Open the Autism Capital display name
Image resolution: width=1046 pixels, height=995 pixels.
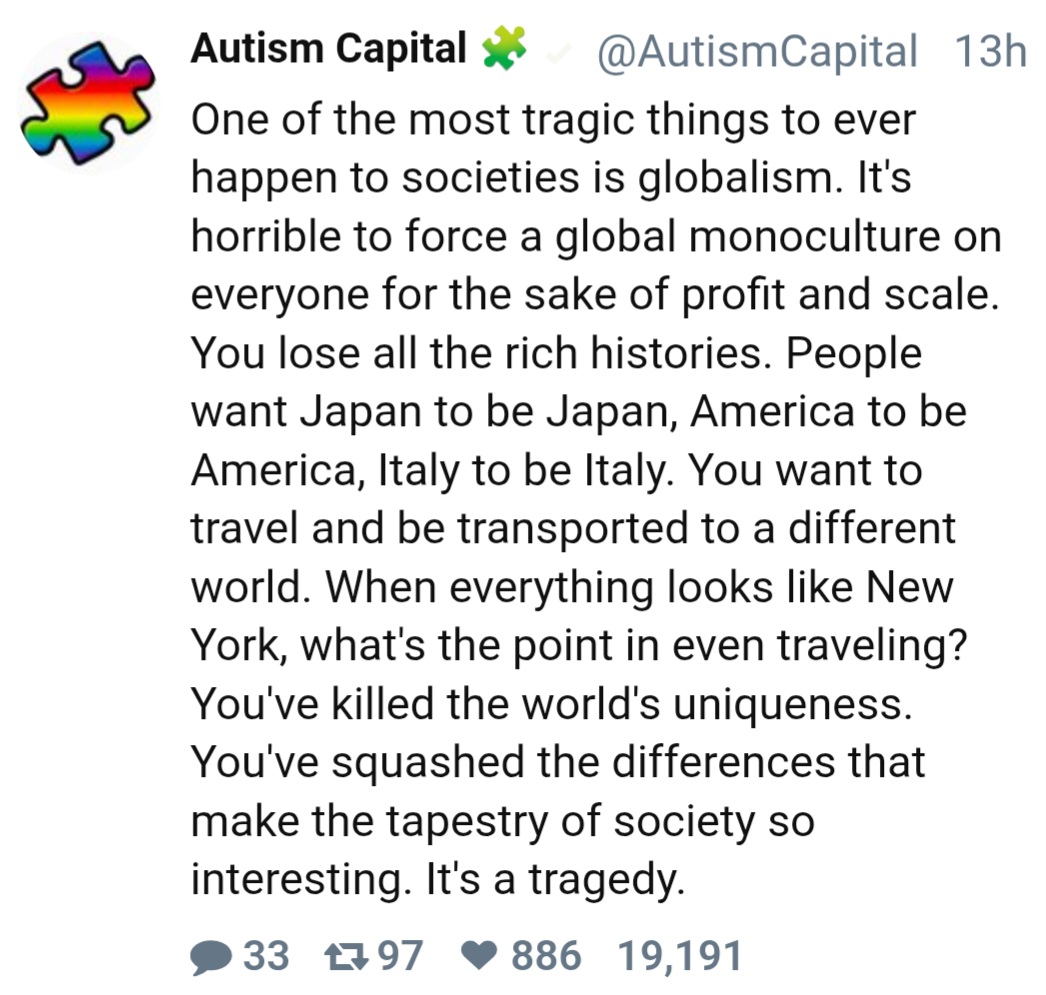pos(329,50)
